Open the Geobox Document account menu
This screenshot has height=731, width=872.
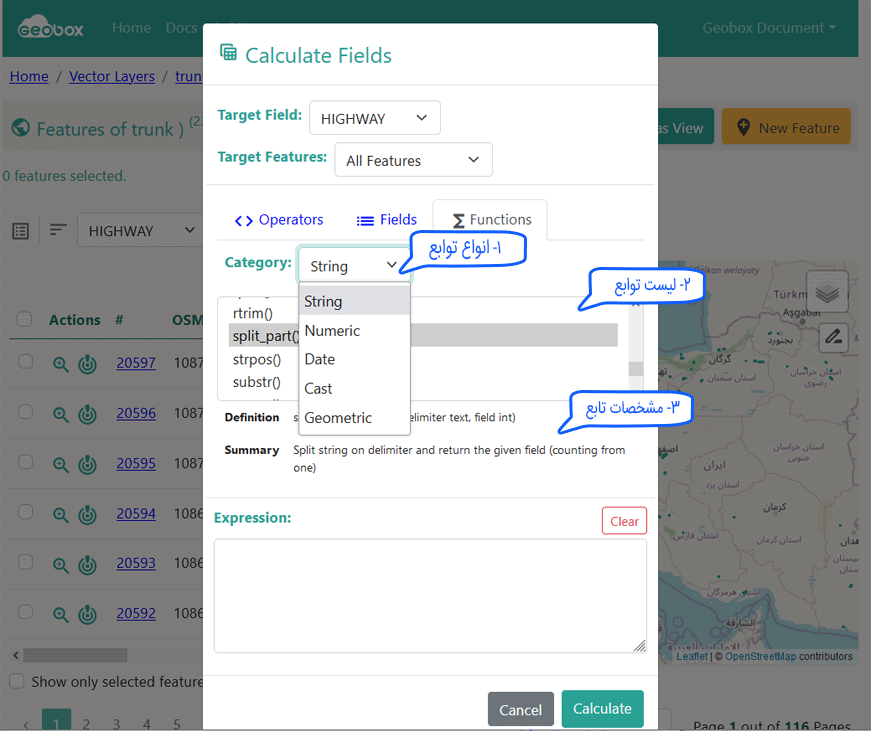click(x=768, y=28)
